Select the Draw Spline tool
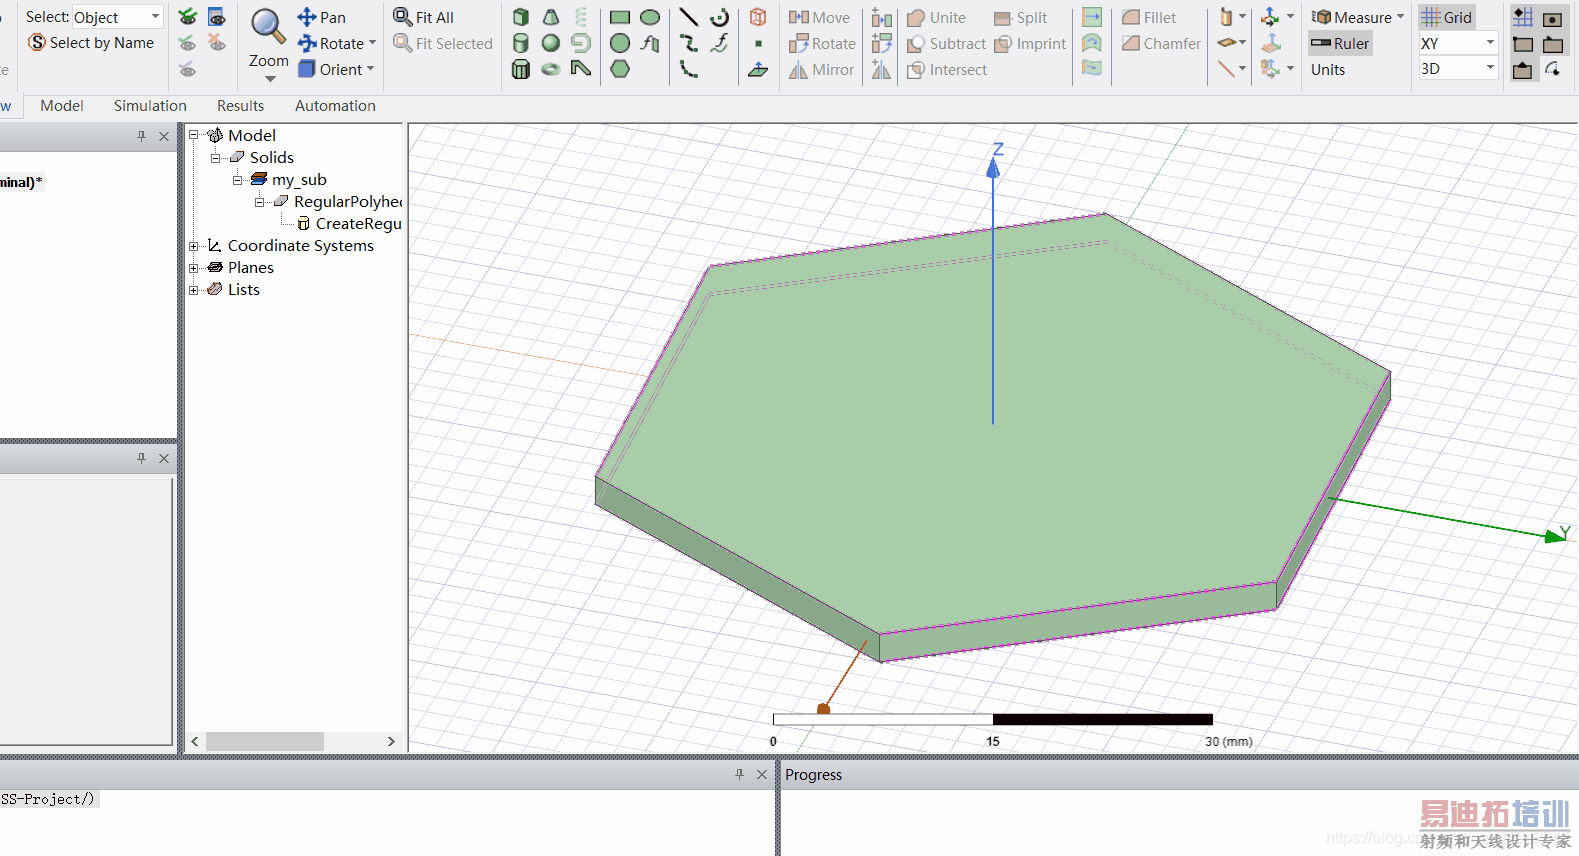 pyautogui.click(x=689, y=43)
